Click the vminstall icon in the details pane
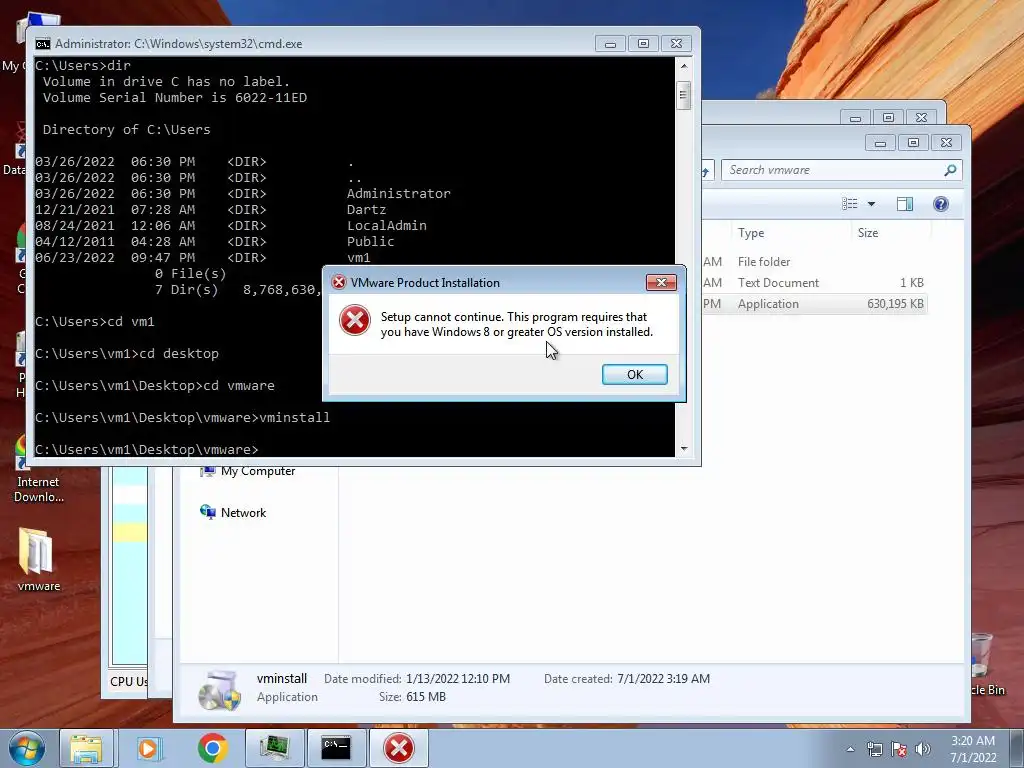The height and width of the screenshot is (768, 1024). (220, 688)
